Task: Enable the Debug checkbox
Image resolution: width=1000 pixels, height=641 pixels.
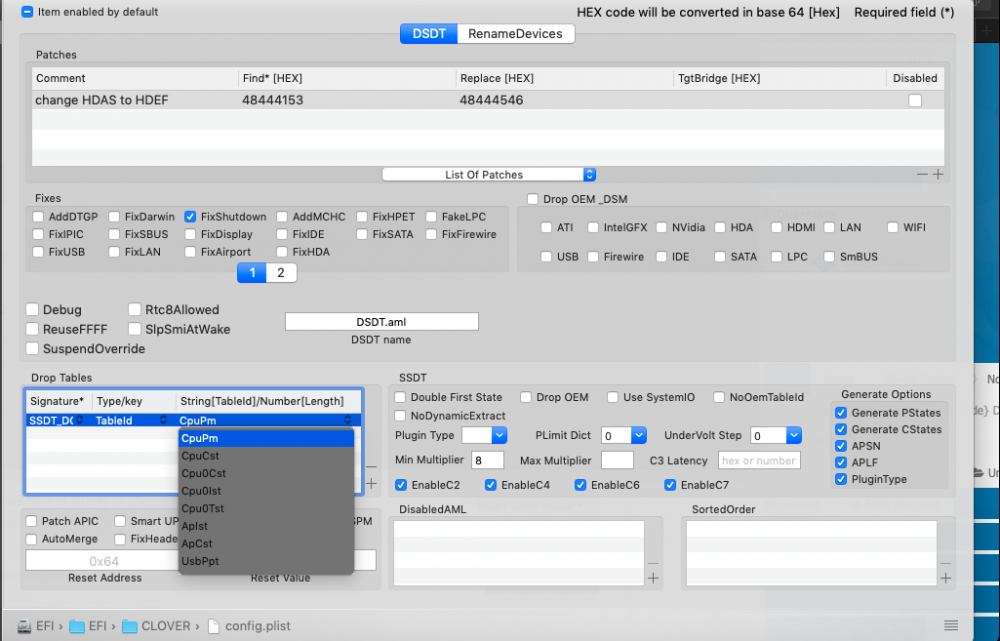Action: pyautogui.click(x=33, y=310)
